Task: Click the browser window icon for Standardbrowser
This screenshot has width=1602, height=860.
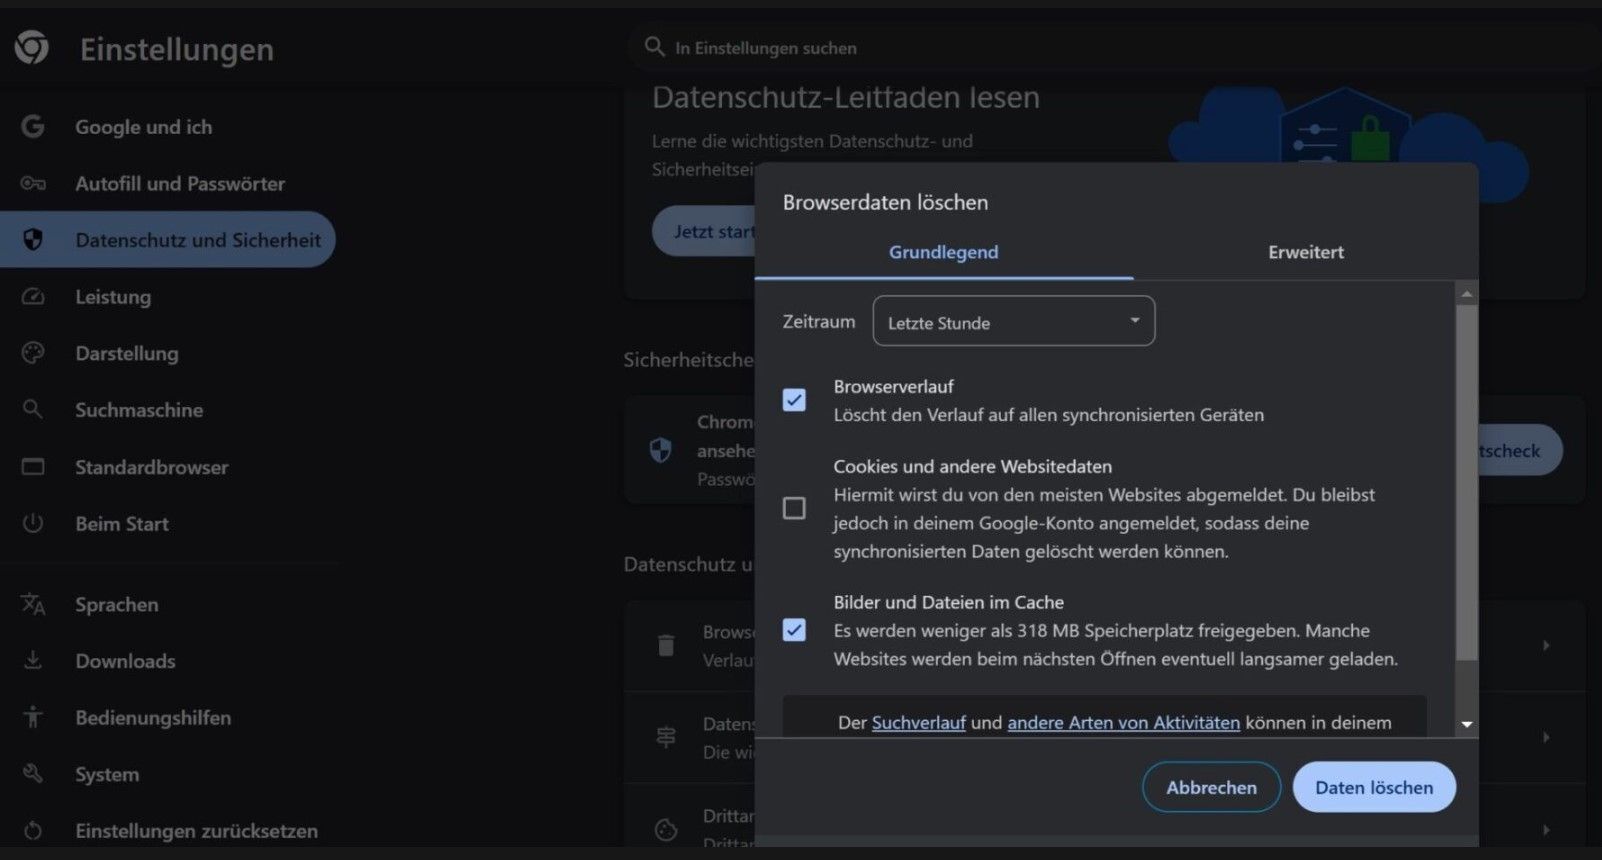Action: (x=33, y=467)
